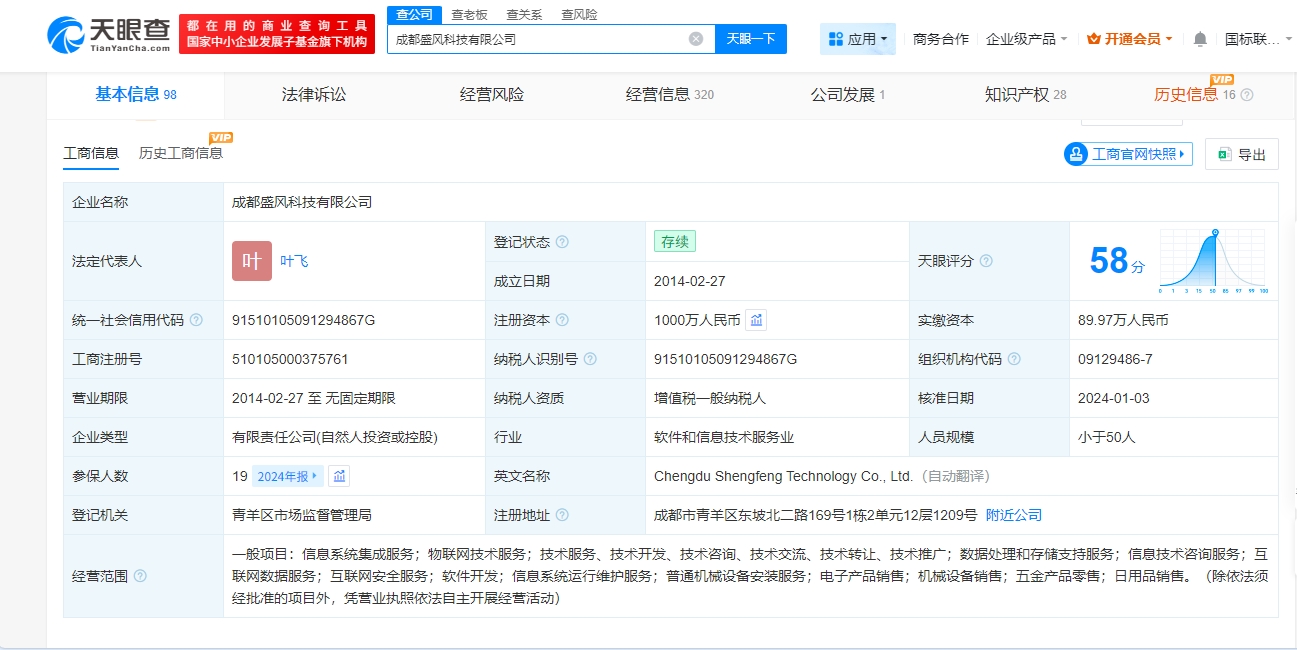The width and height of the screenshot is (1297, 650).
Task: Select the 历史工商信息 sub-tab
Action: (x=181, y=153)
